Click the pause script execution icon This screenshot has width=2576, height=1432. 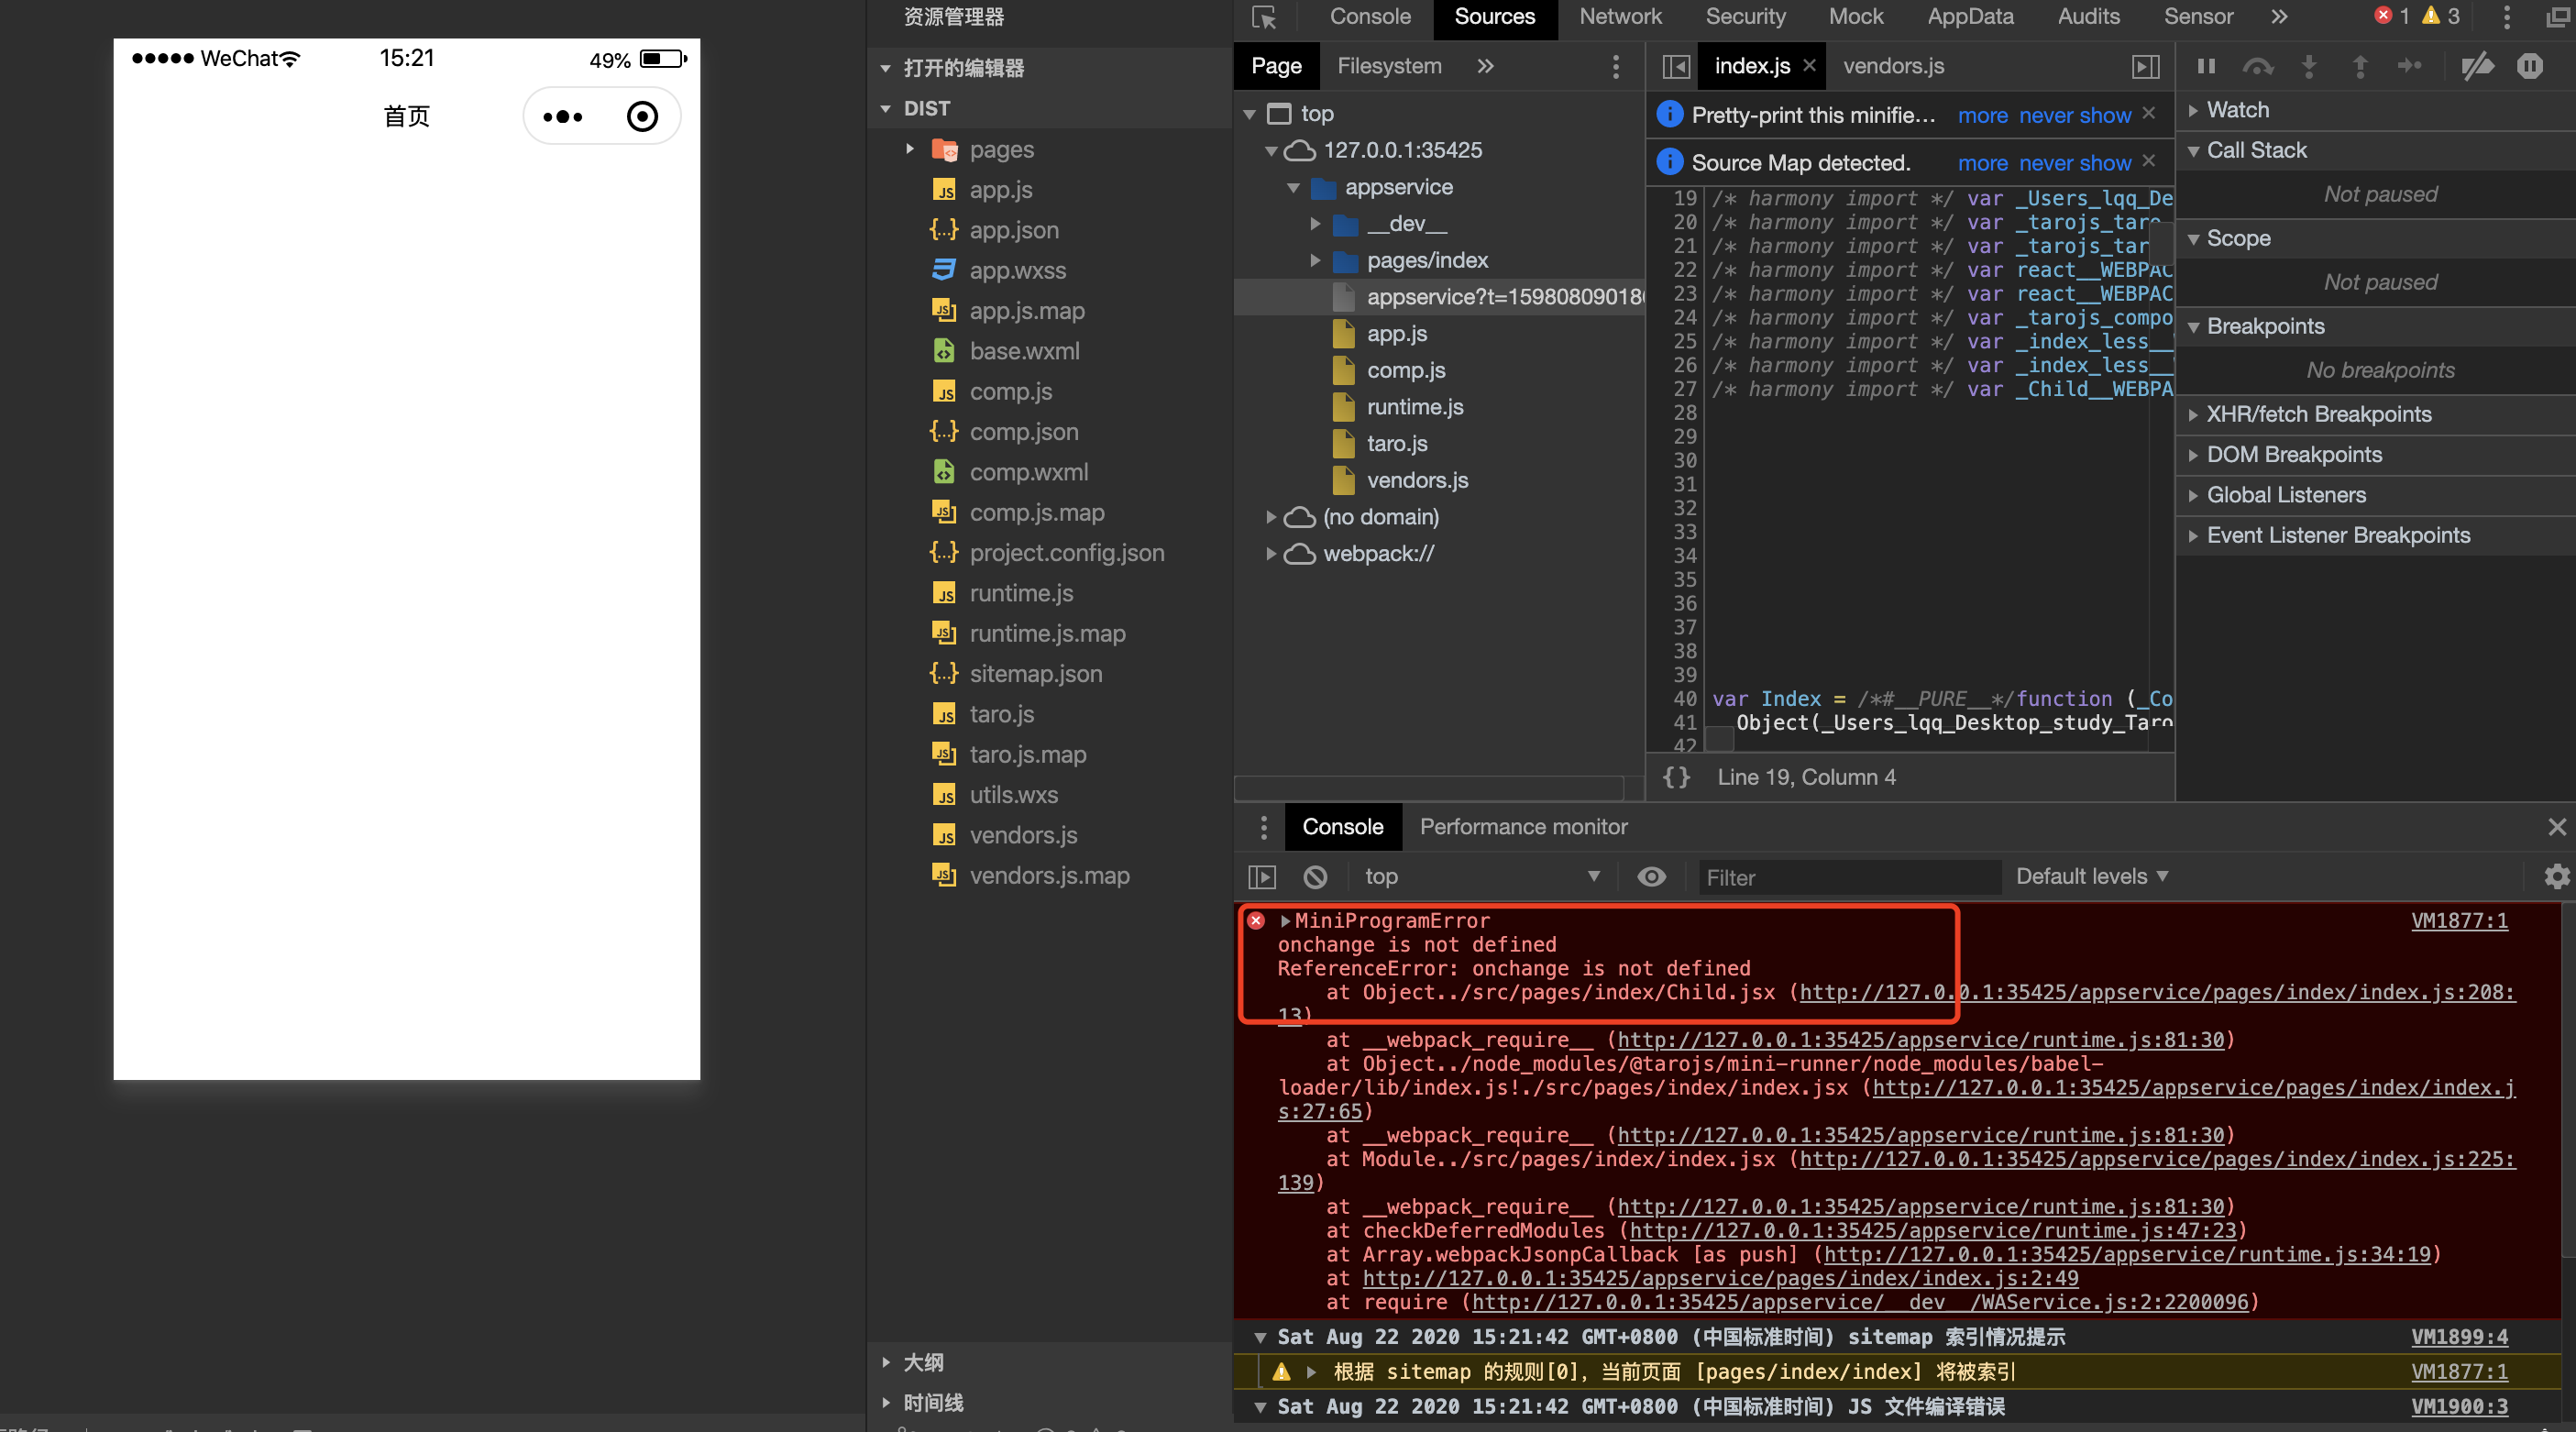[2205, 66]
